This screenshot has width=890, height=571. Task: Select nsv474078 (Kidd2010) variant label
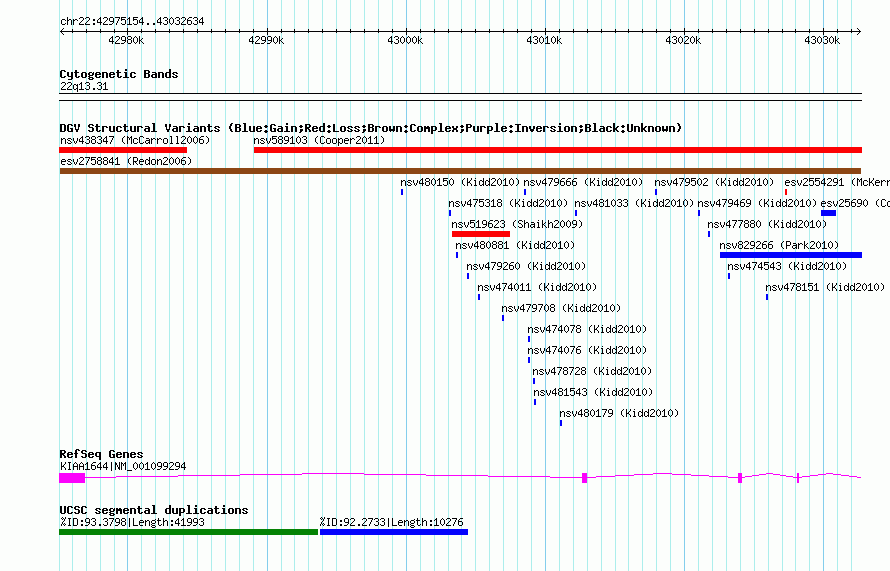[x=587, y=329]
